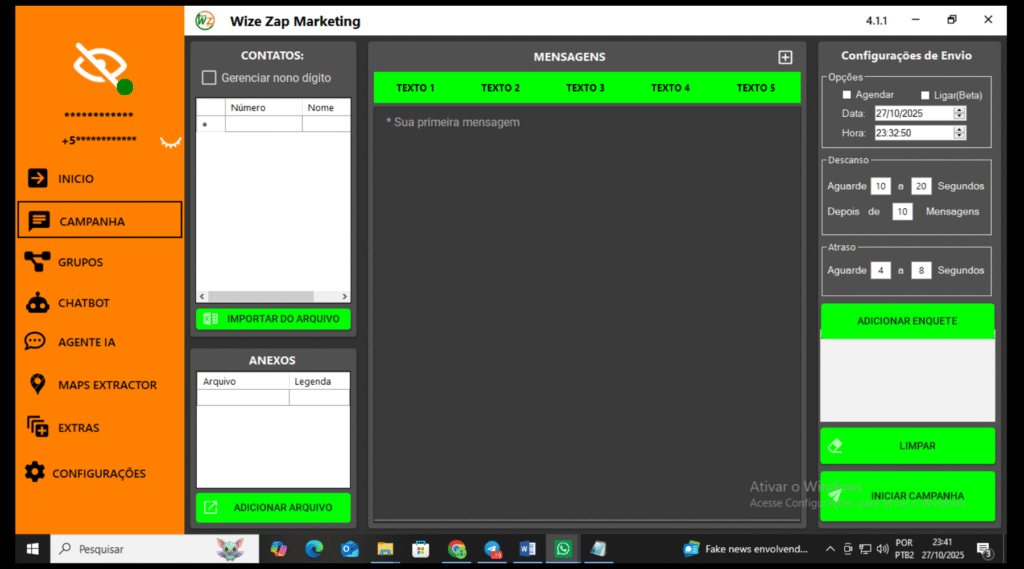
Task: Open the Grupos section icon
Action: [37, 262]
